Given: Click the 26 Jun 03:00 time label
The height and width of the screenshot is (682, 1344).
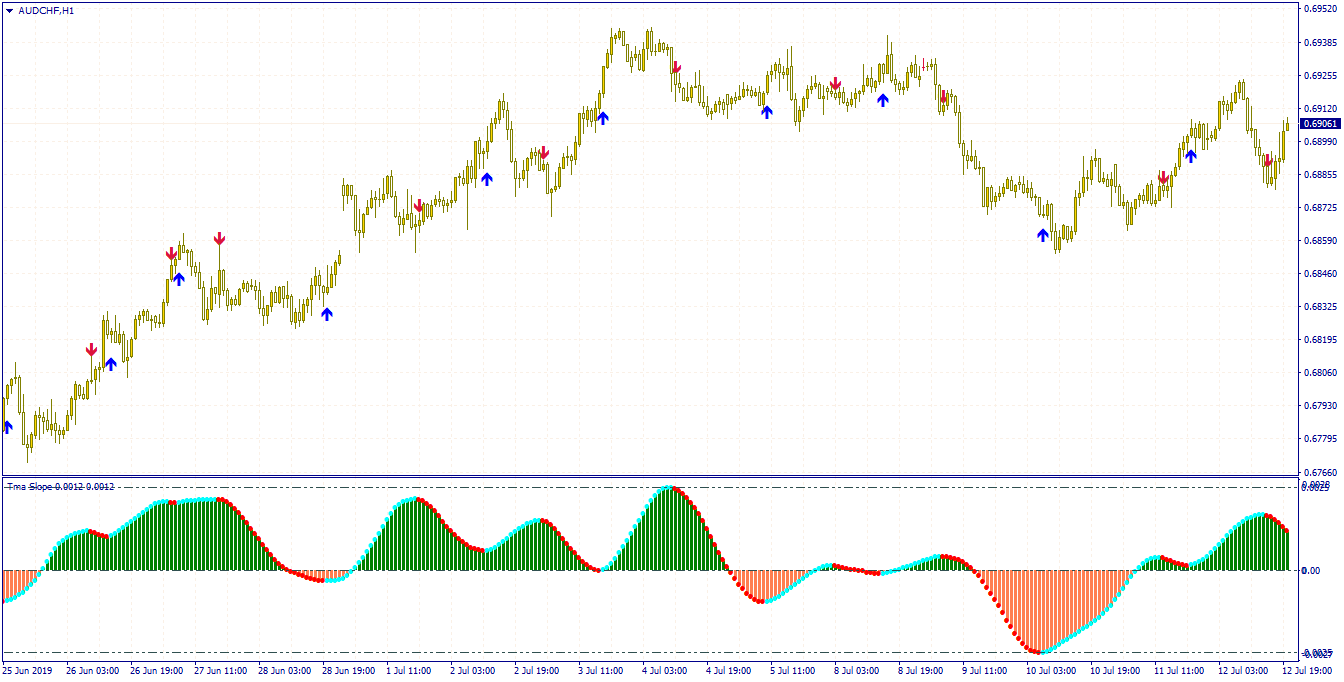Looking at the screenshot, I should 93,671.
